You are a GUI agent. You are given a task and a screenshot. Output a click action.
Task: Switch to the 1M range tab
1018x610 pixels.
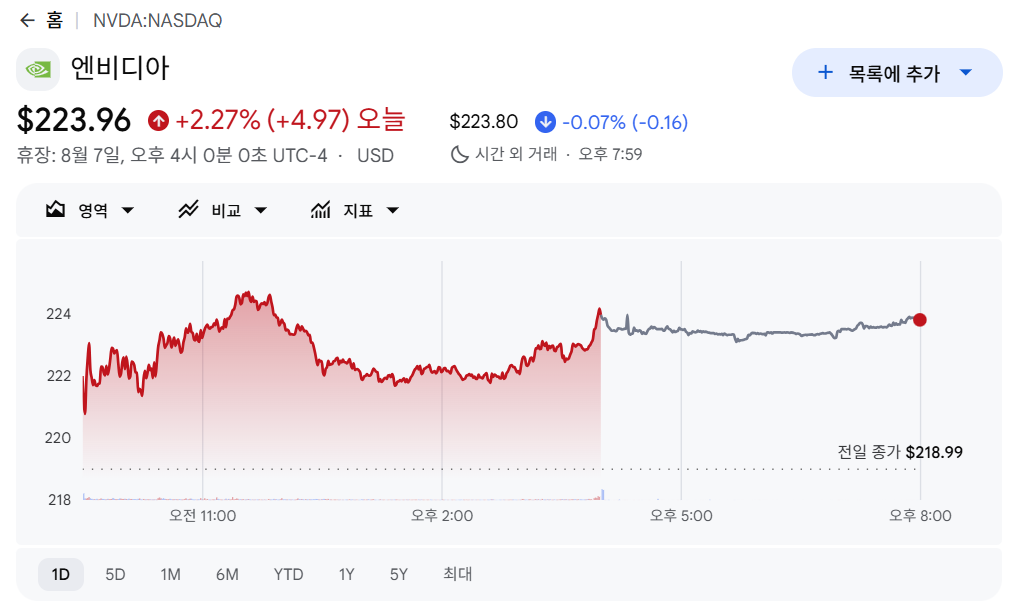(x=170, y=574)
